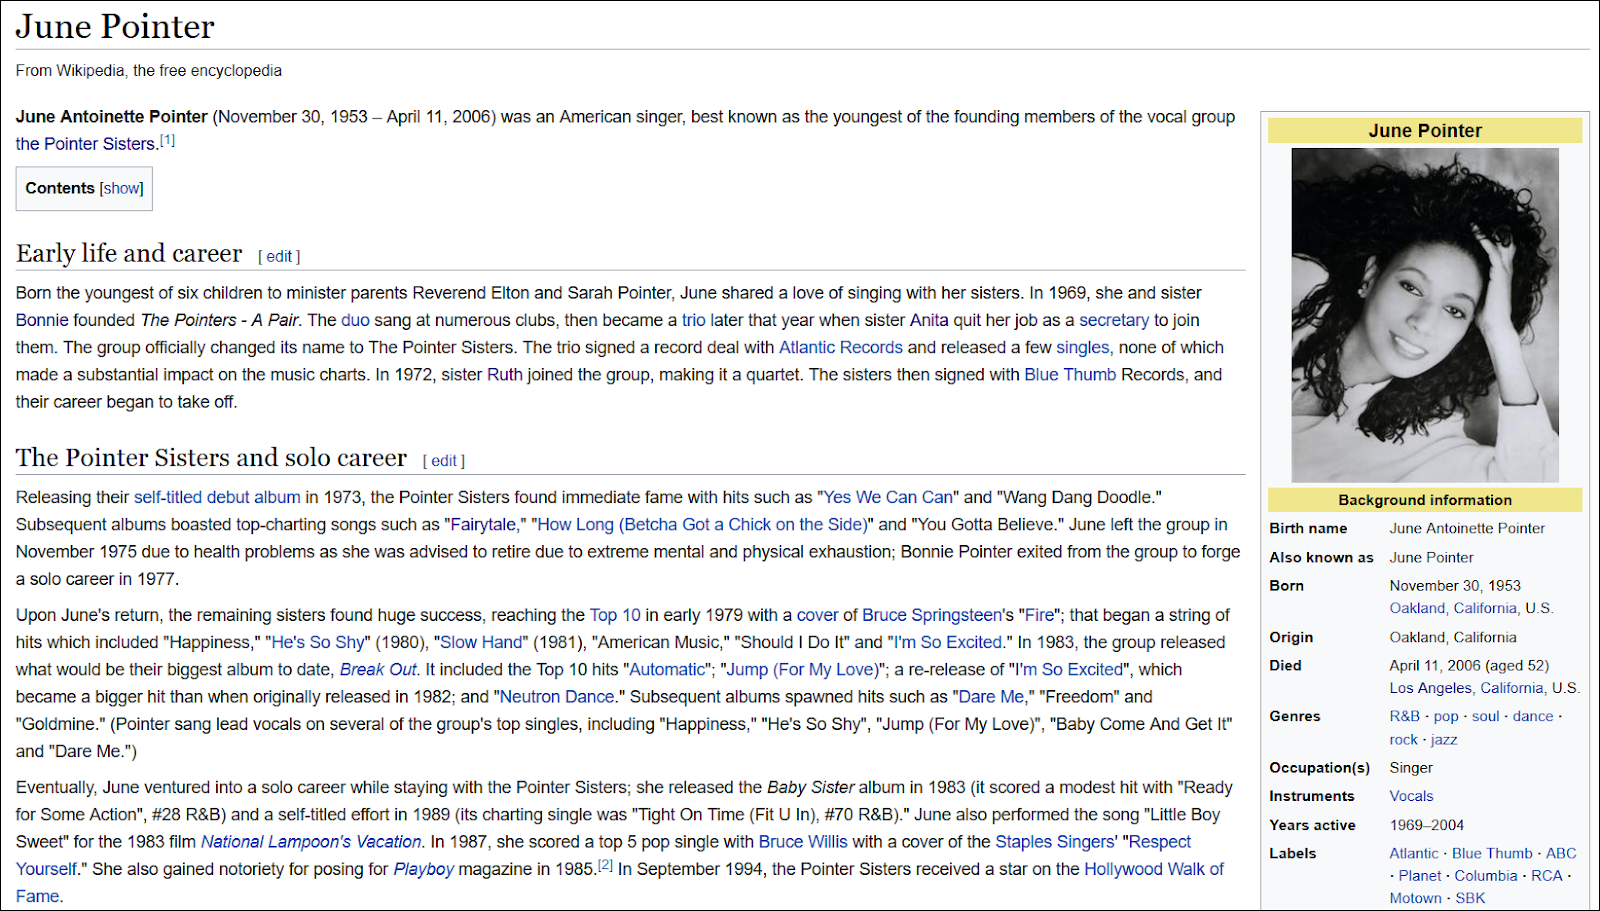Follow the Bruce Willis link

(x=803, y=842)
